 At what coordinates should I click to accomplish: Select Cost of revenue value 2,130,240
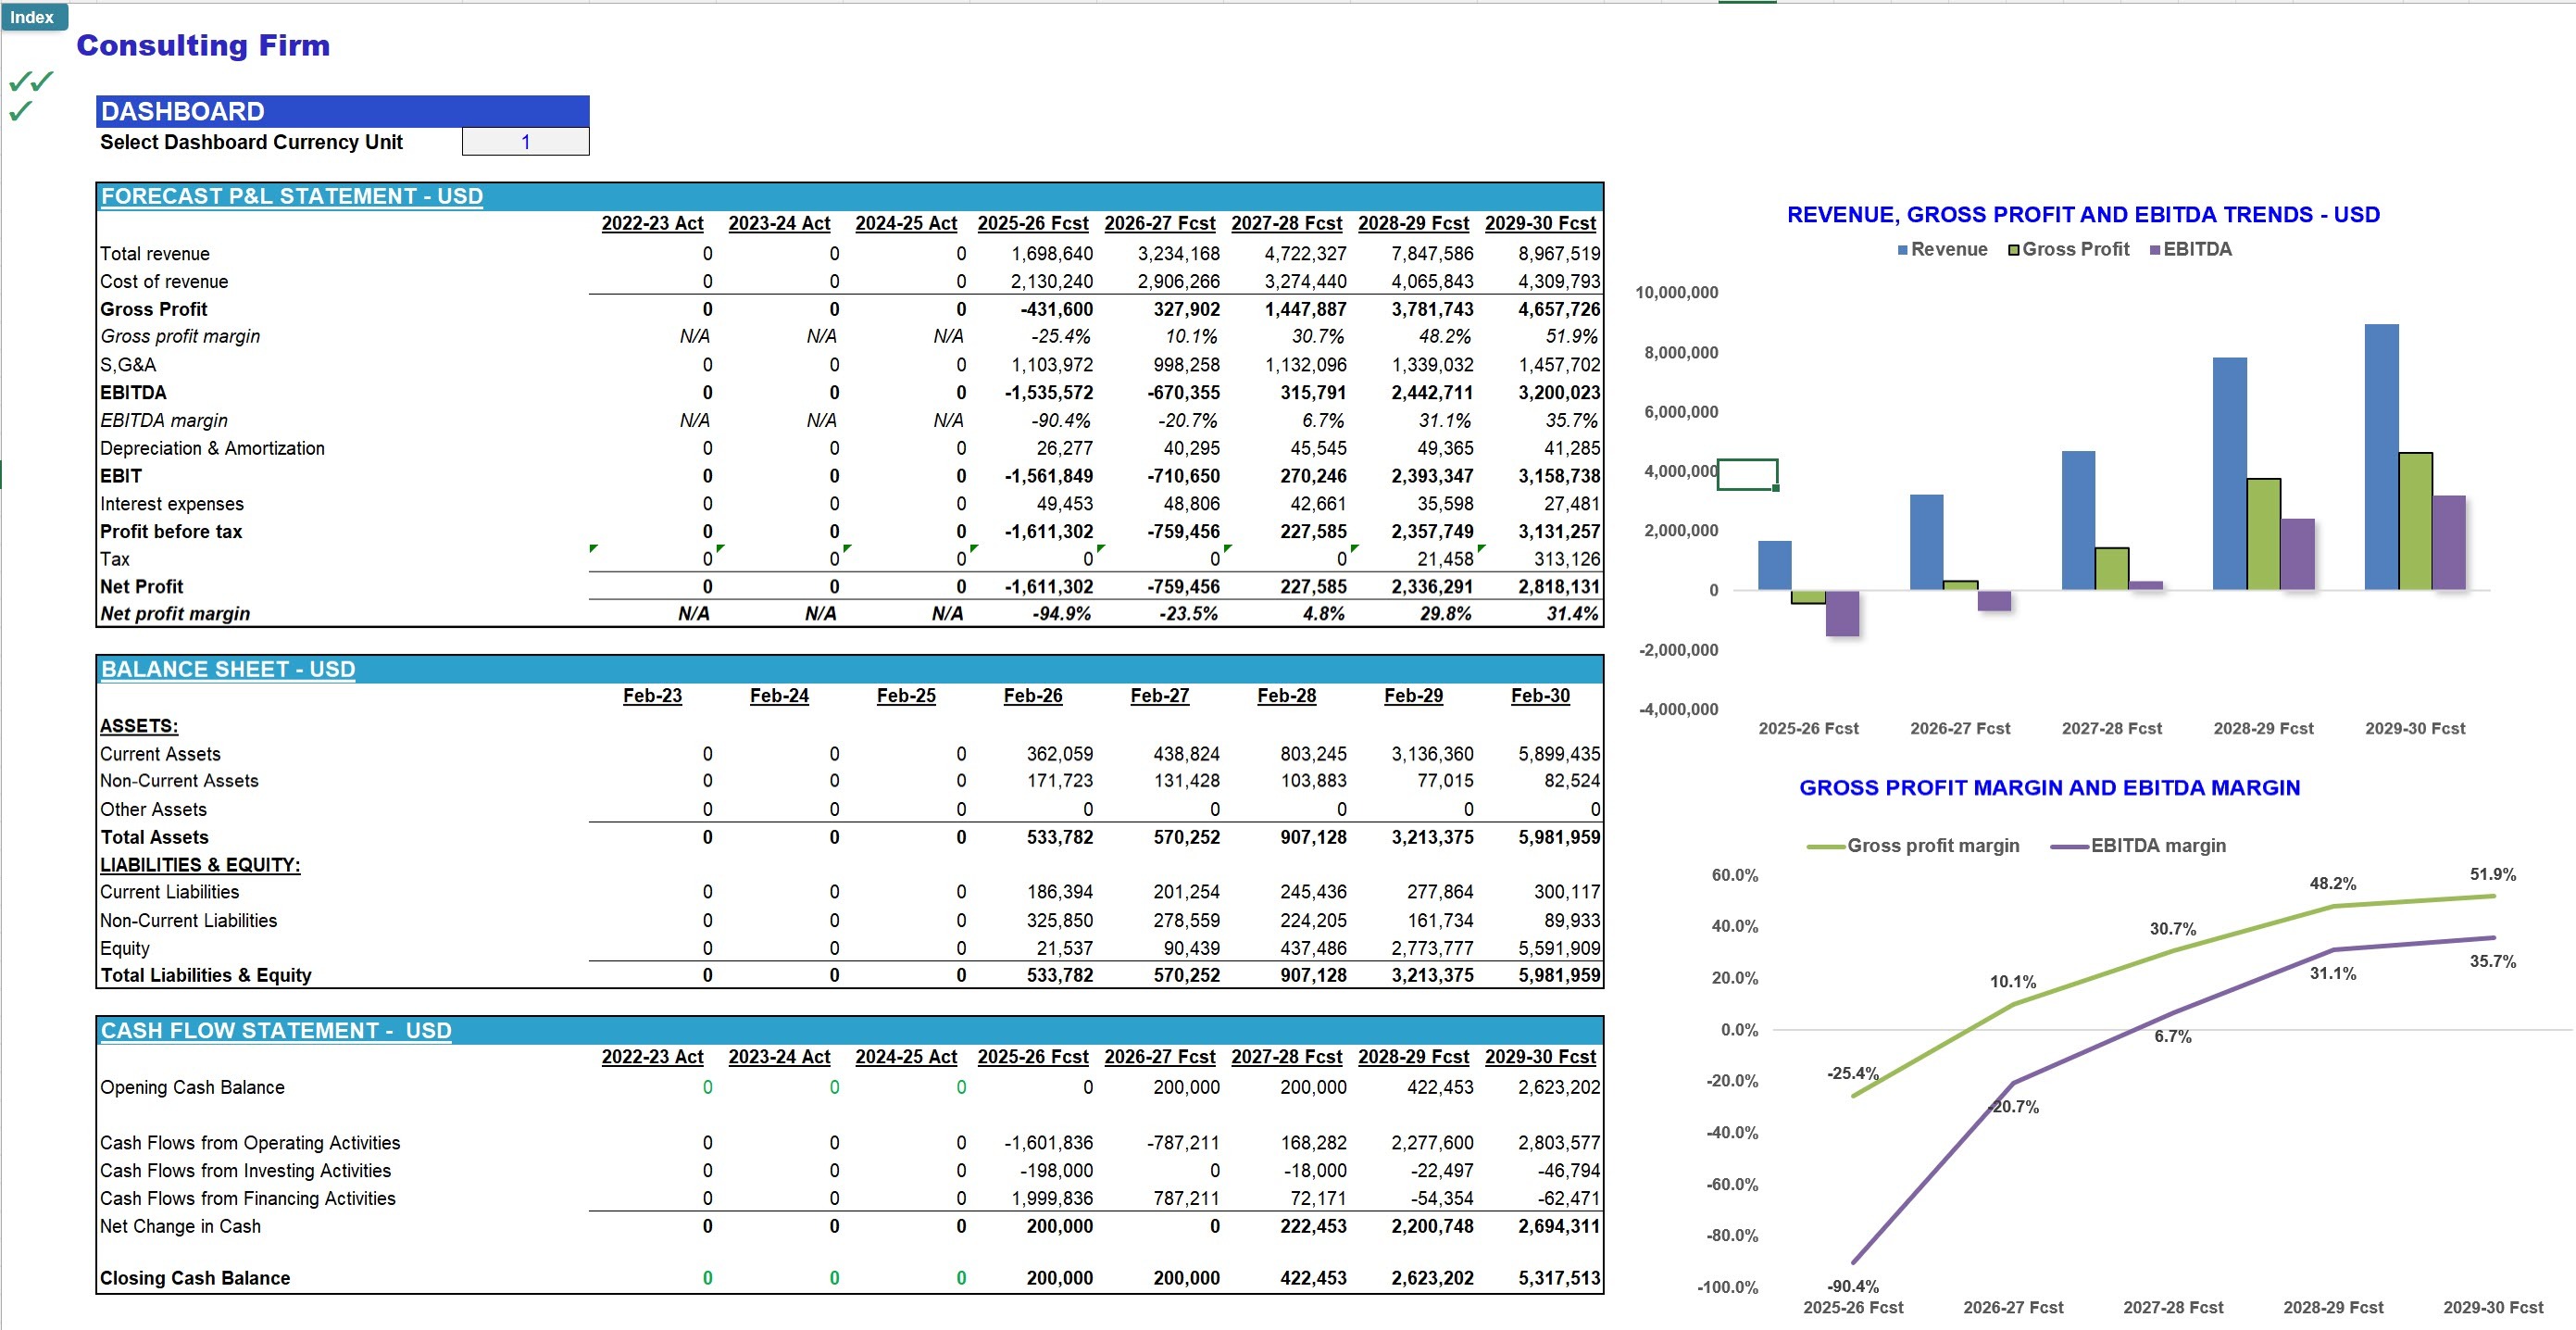tap(1052, 282)
